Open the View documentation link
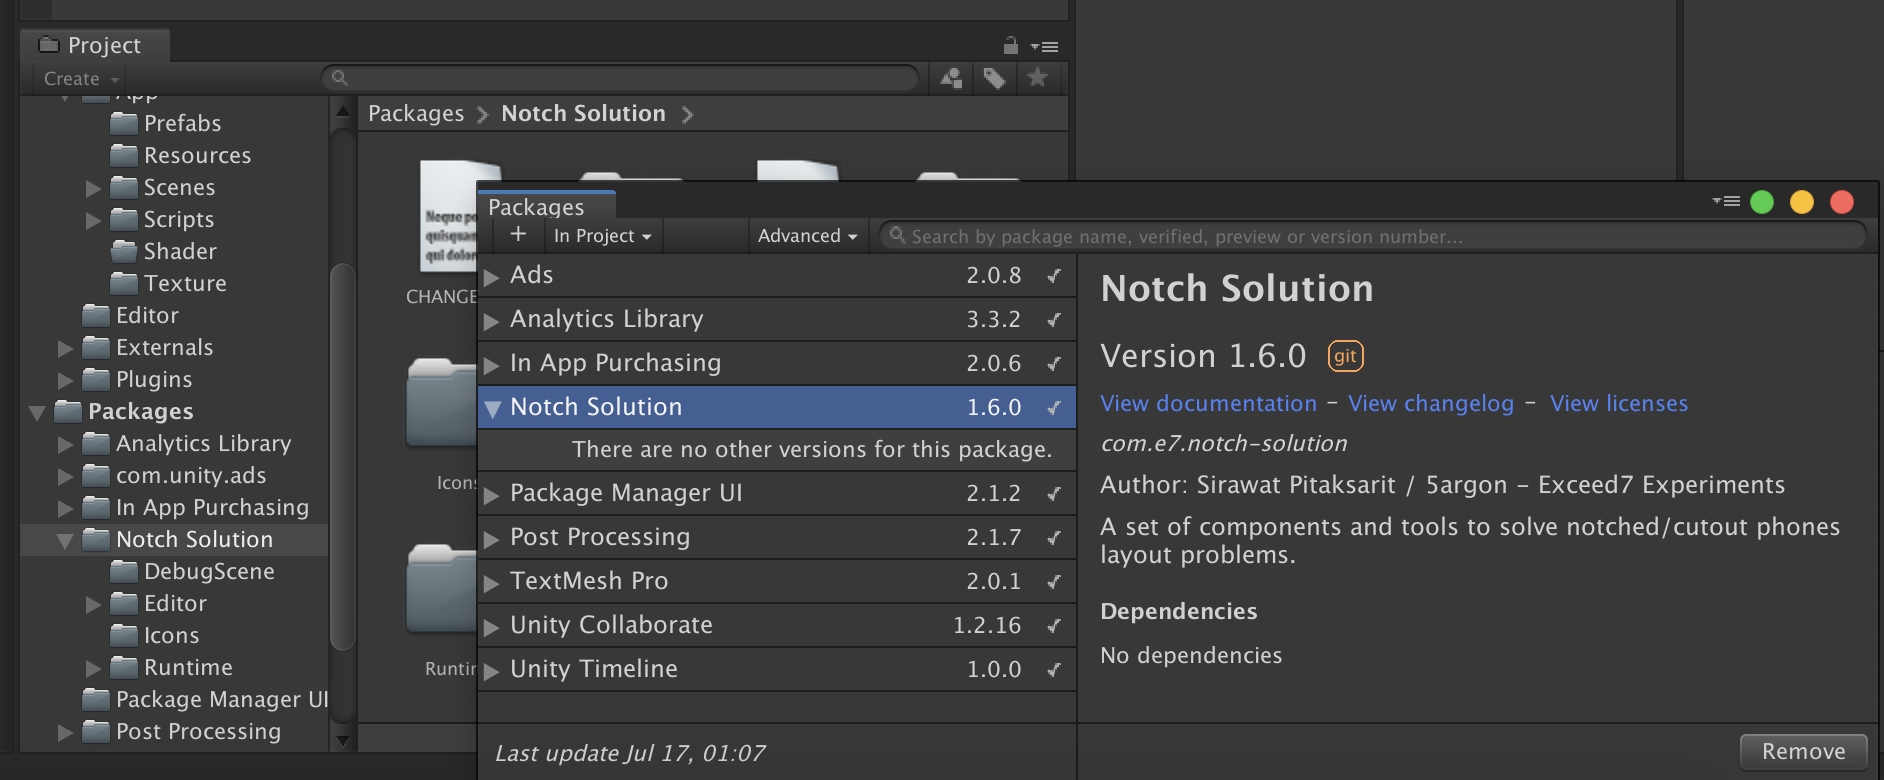The image size is (1884, 780). pyautogui.click(x=1208, y=404)
